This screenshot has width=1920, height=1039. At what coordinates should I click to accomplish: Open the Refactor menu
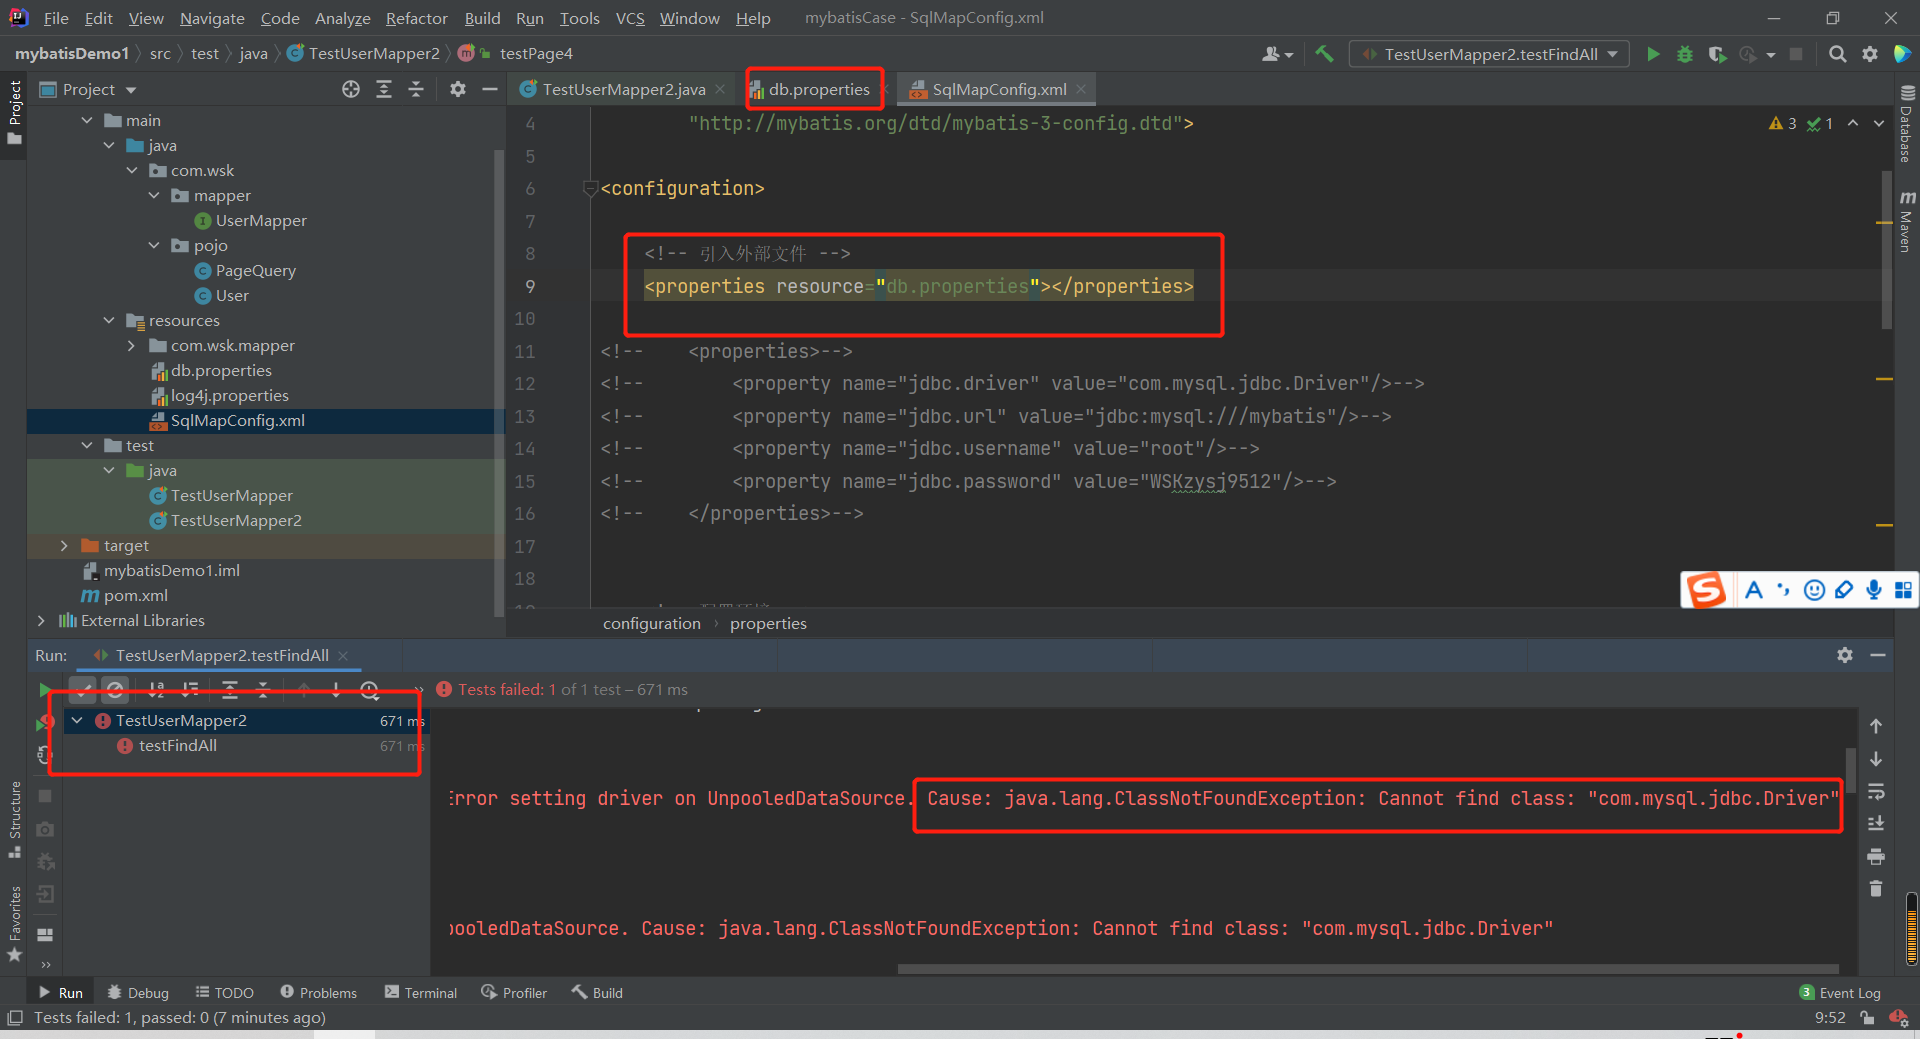tap(416, 18)
